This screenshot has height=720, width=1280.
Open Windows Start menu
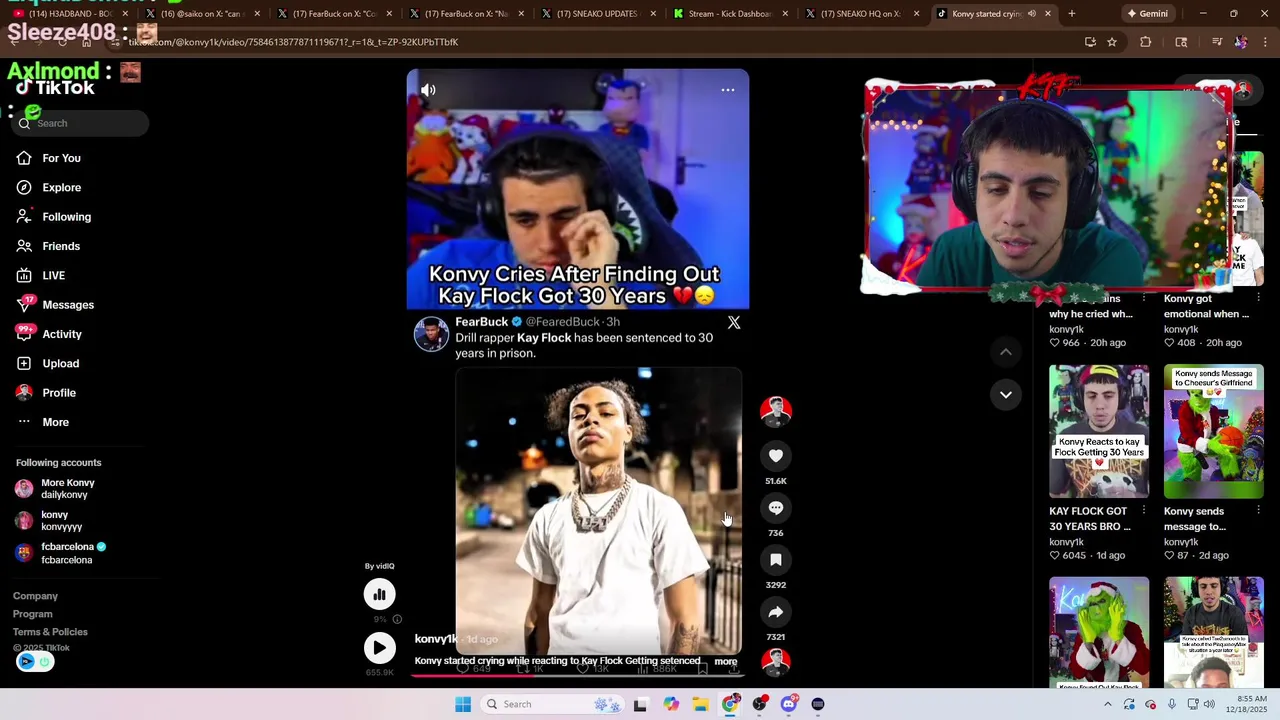click(462, 704)
